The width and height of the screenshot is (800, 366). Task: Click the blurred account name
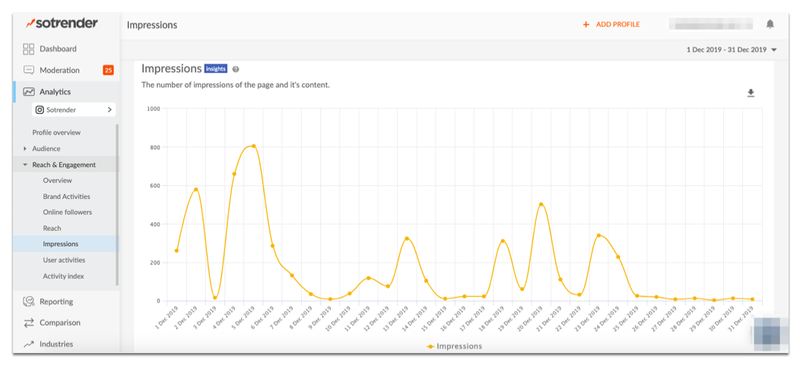[x=711, y=24]
